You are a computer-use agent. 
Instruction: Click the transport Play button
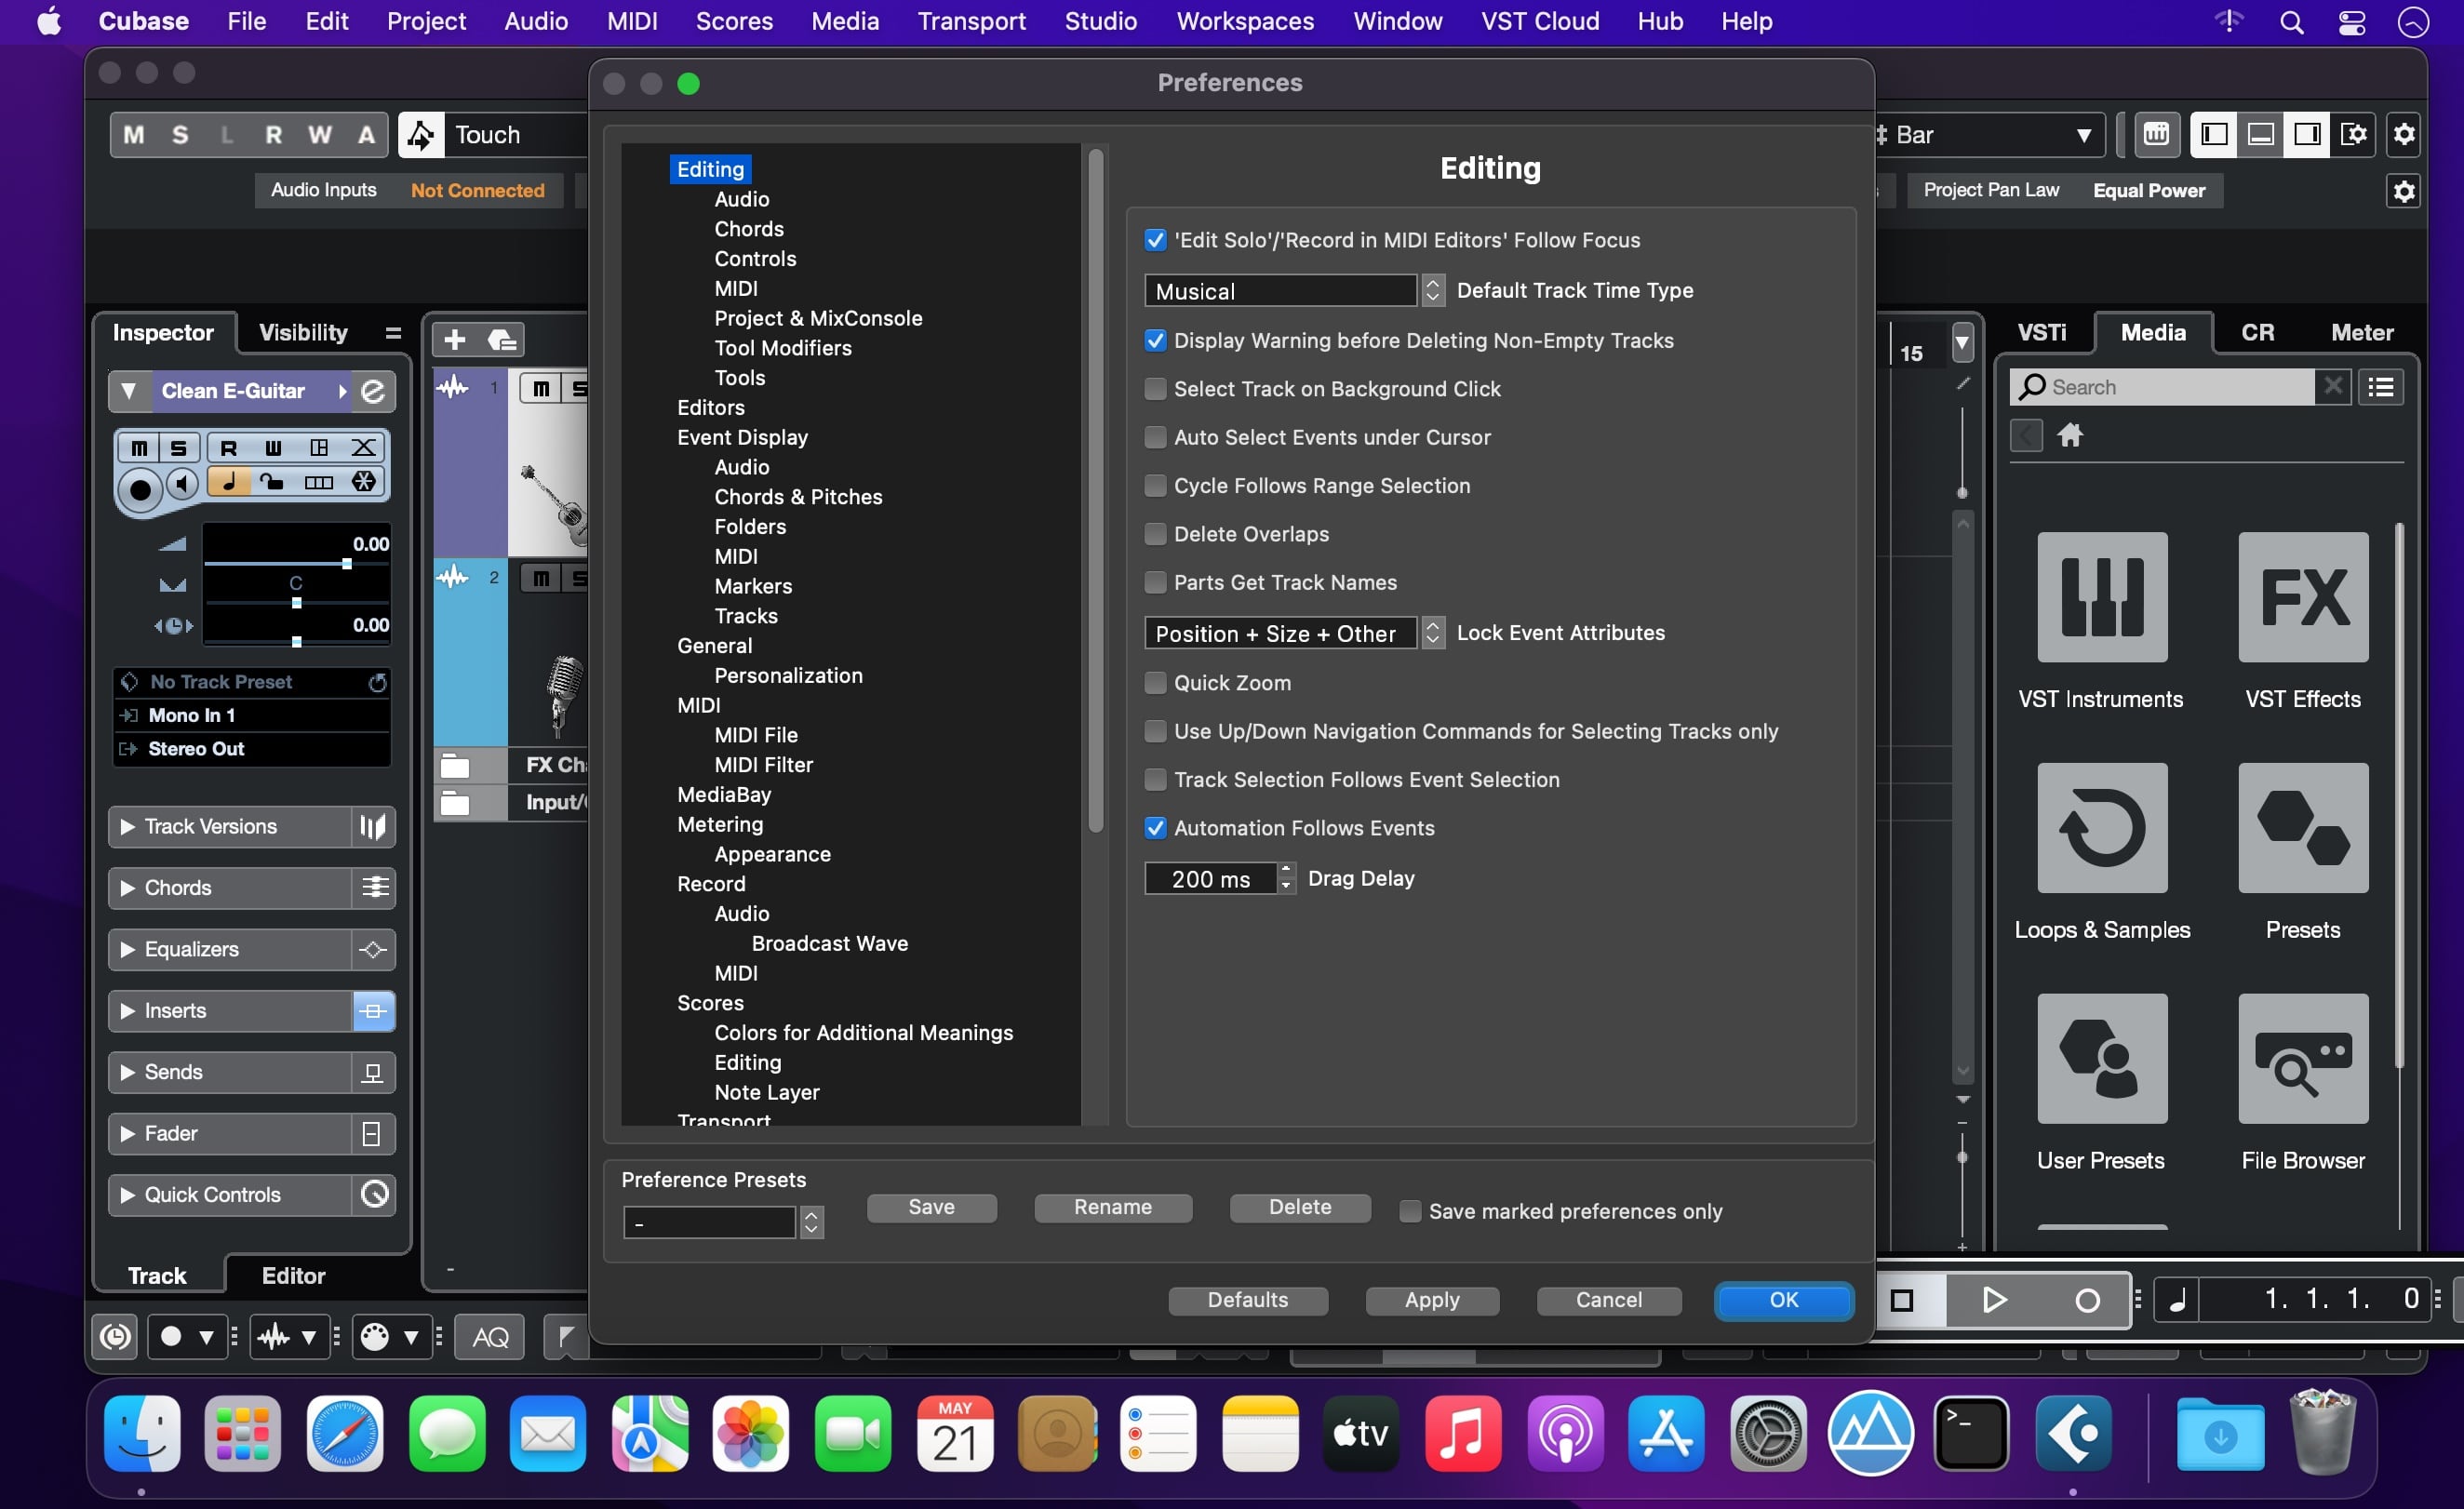[1993, 1299]
